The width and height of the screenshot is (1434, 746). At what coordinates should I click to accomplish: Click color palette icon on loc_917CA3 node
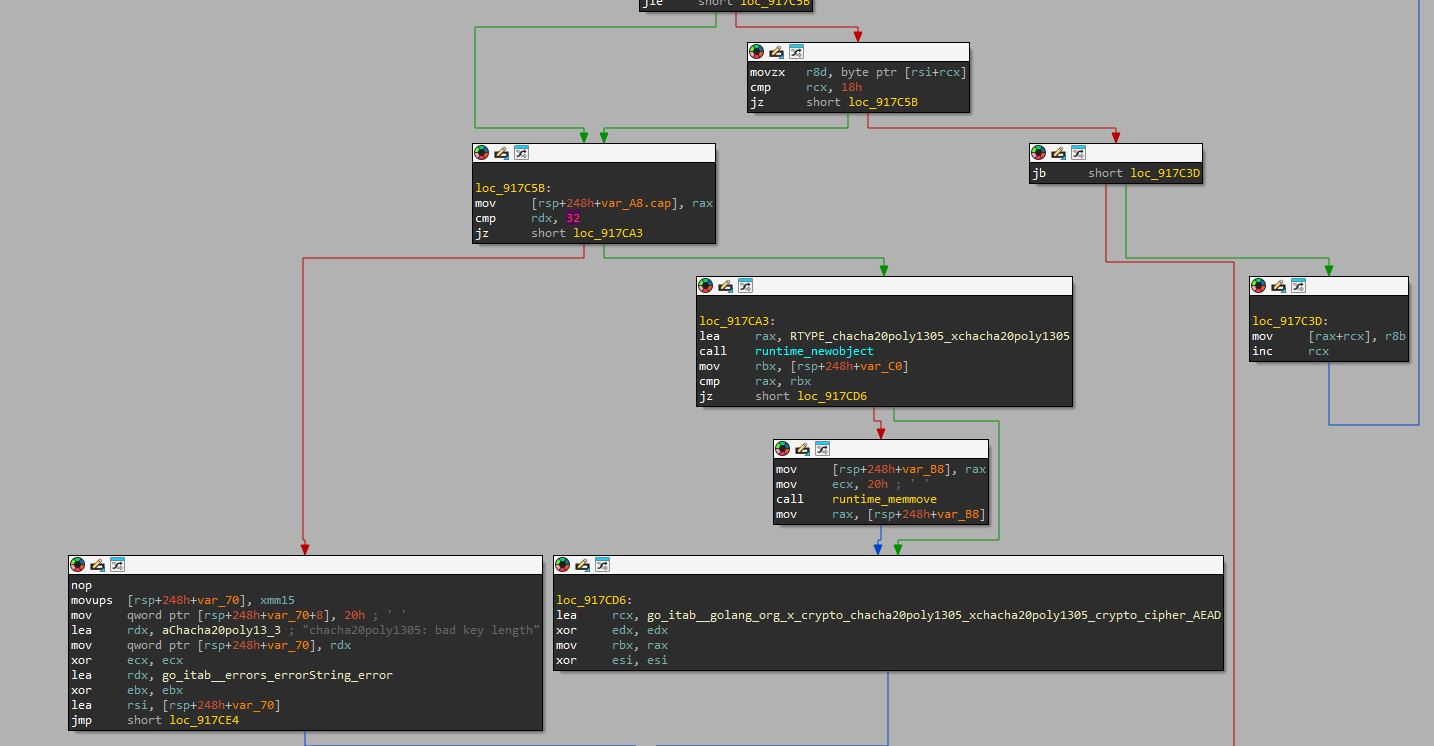tap(706, 286)
